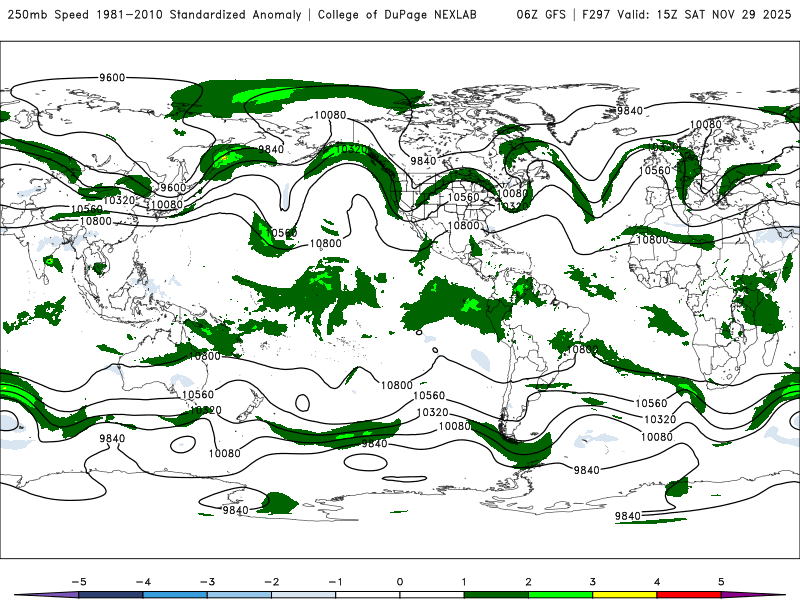Screen dimensions: 800x600
Task: Click the colorbar tick label '-4'
Action: tap(143, 582)
